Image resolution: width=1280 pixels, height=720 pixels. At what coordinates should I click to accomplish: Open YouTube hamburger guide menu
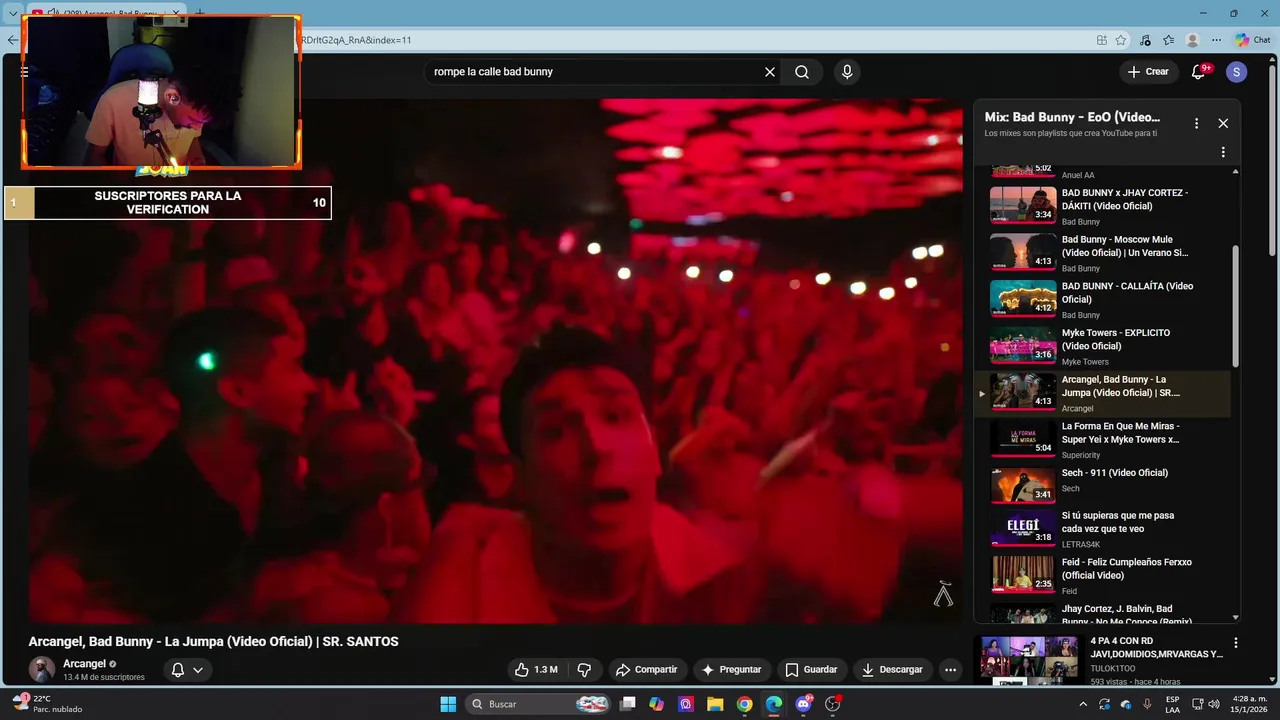pyautogui.click(x=24, y=72)
